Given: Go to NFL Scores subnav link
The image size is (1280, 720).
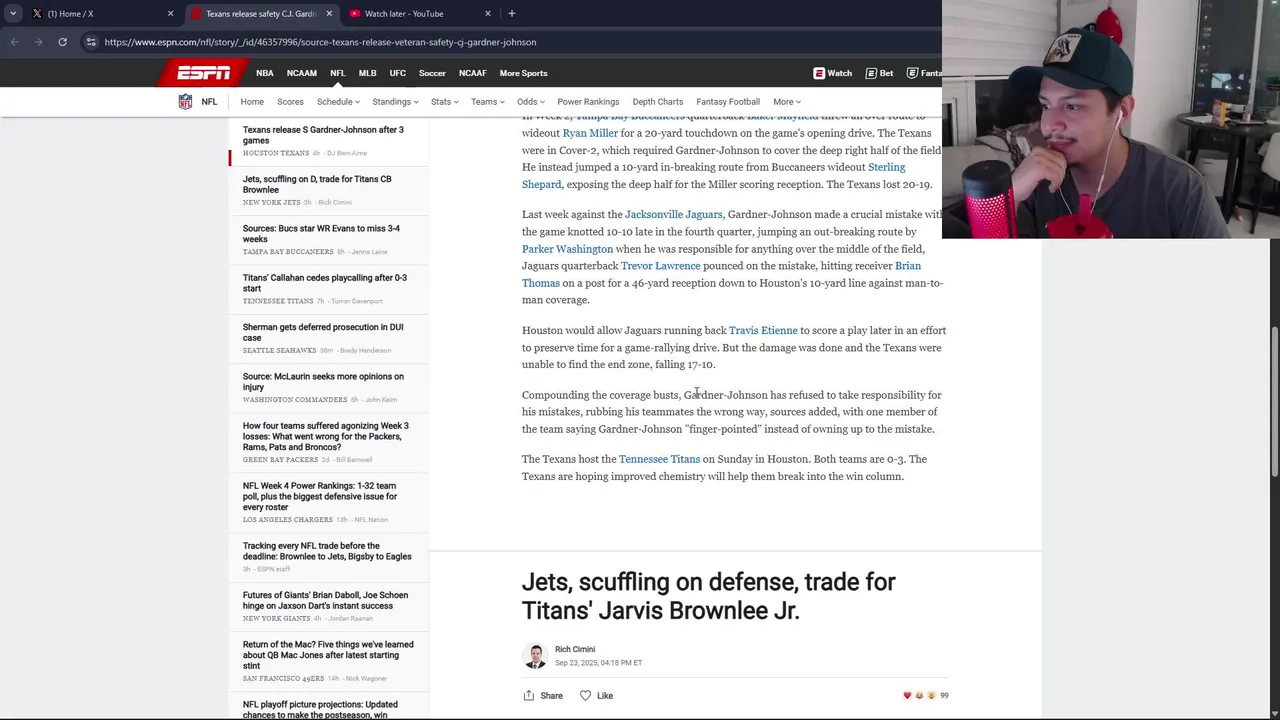Looking at the screenshot, I should click(x=290, y=102).
